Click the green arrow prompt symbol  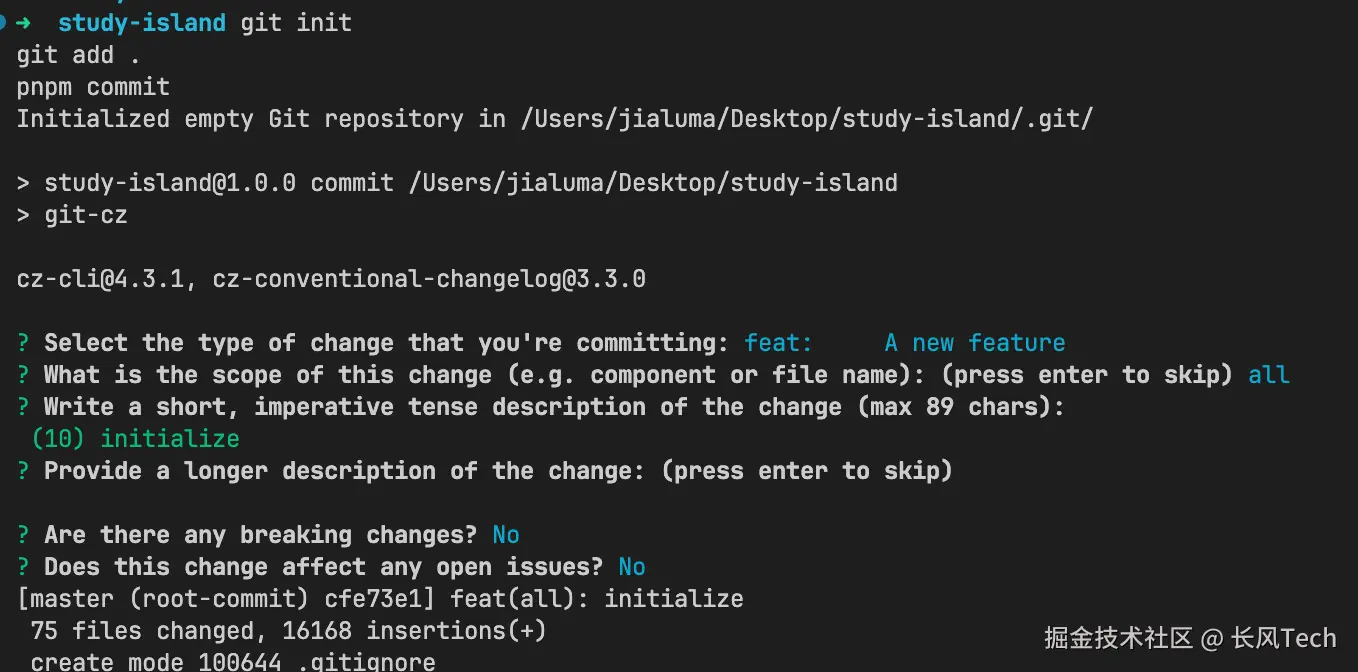pyautogui.click(x=23, y=22)
